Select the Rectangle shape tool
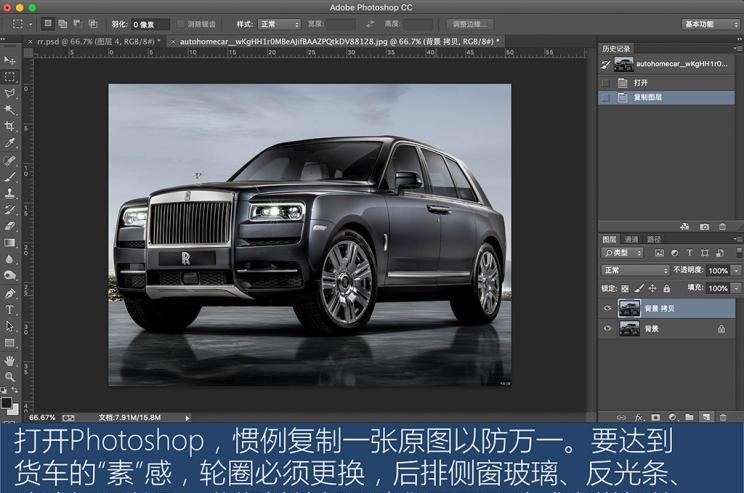 point(9,343)
